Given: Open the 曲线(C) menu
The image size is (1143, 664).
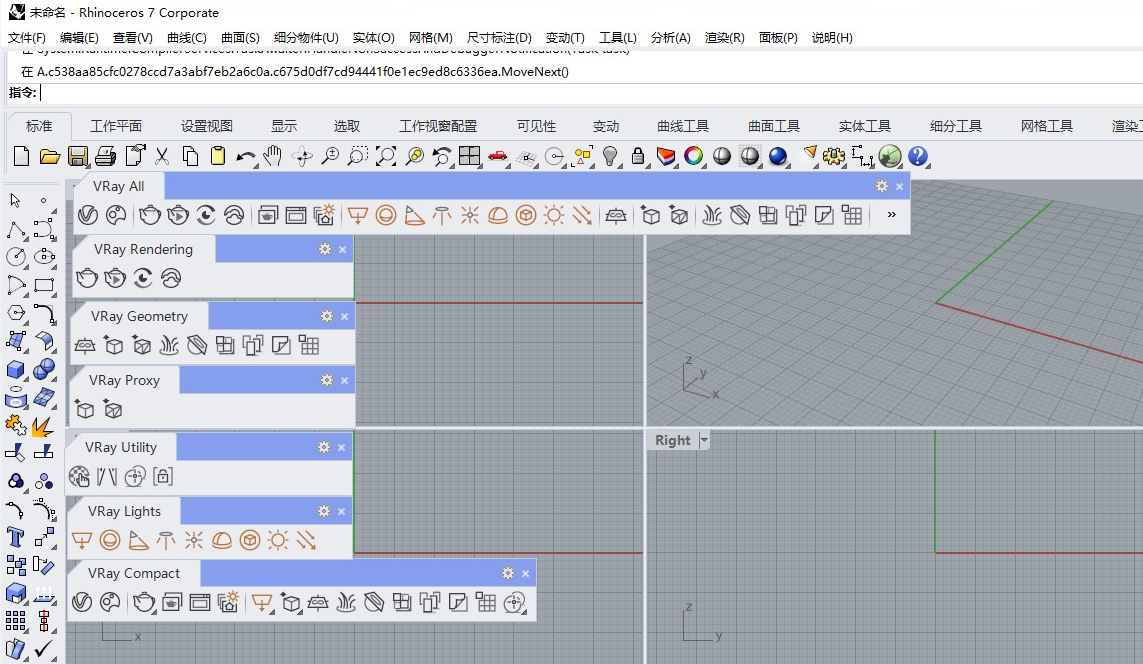Looking at the screenshot, I should [187, 37].
